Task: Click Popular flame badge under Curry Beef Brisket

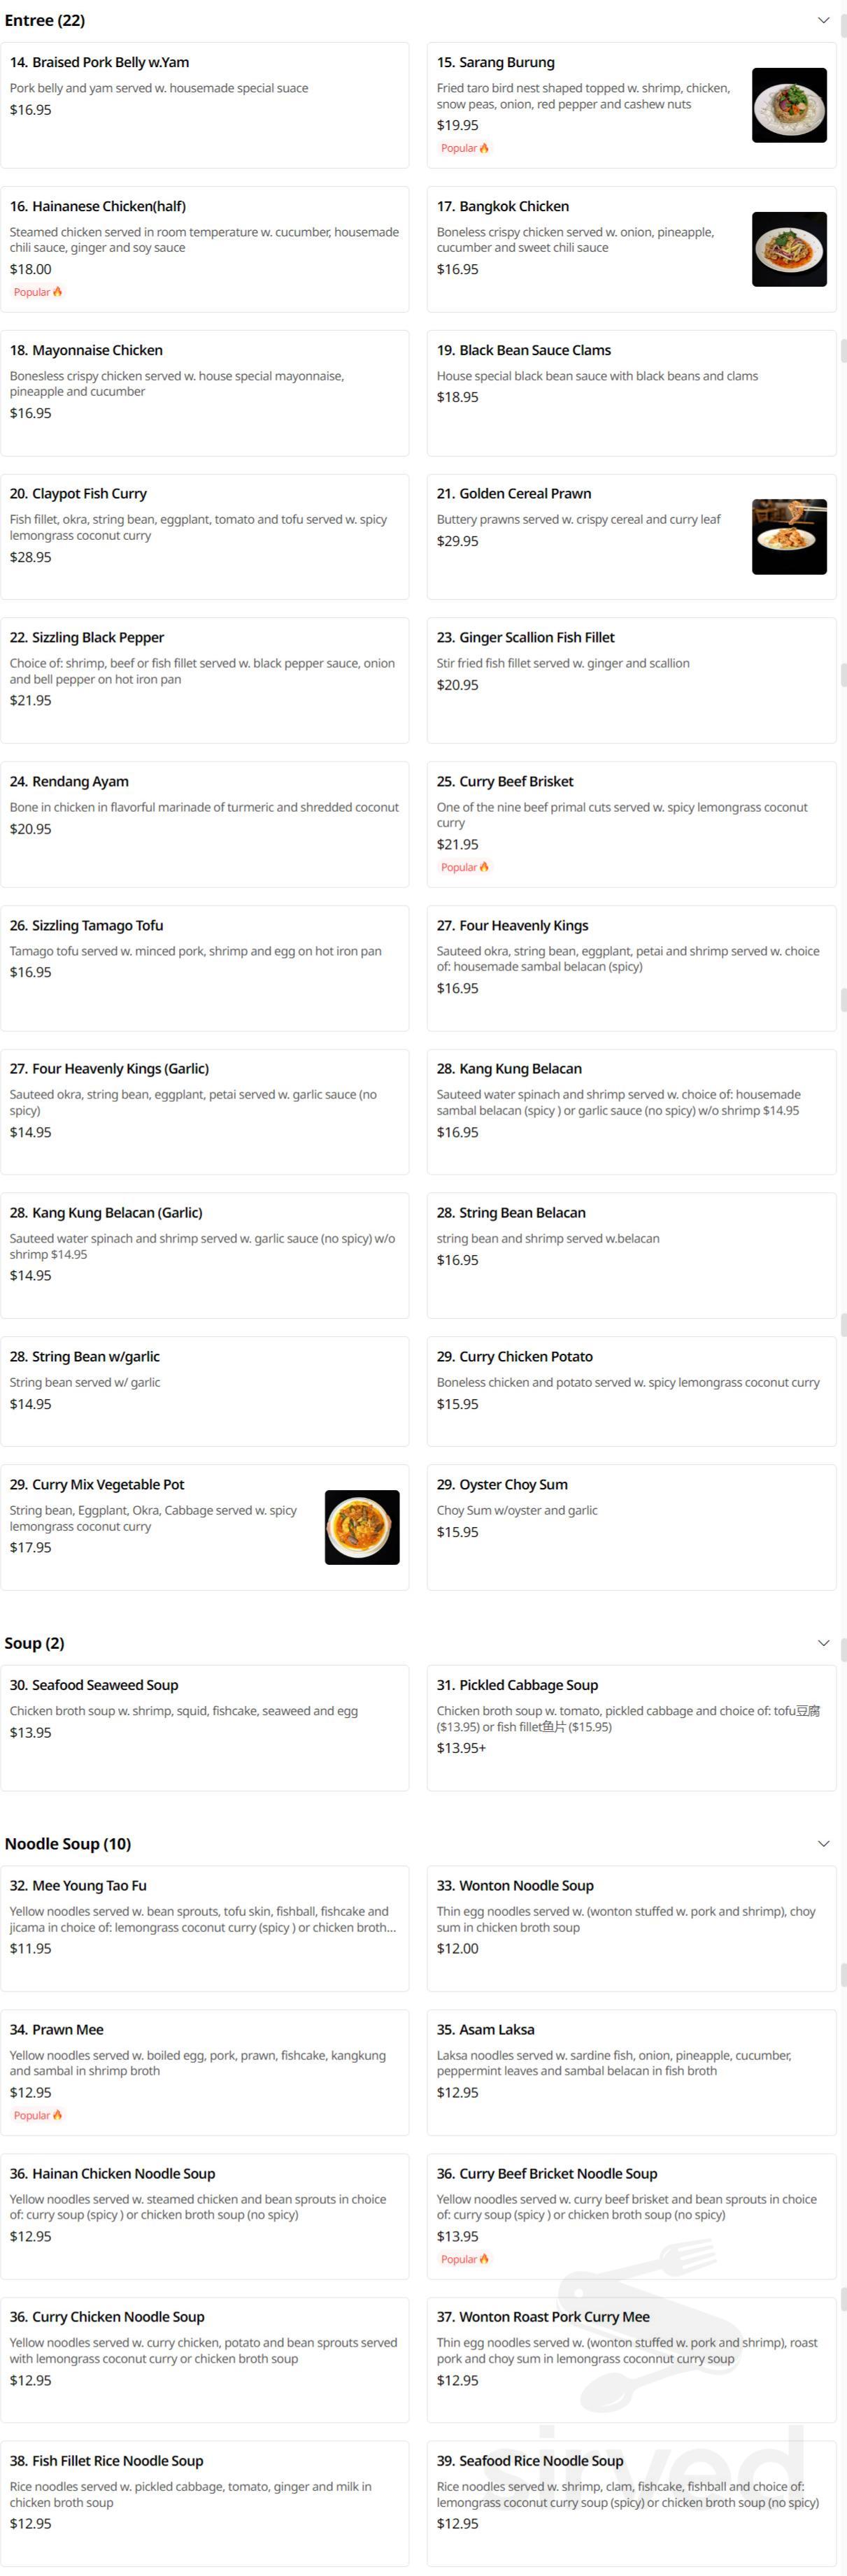Action: [x=465, y=867]
